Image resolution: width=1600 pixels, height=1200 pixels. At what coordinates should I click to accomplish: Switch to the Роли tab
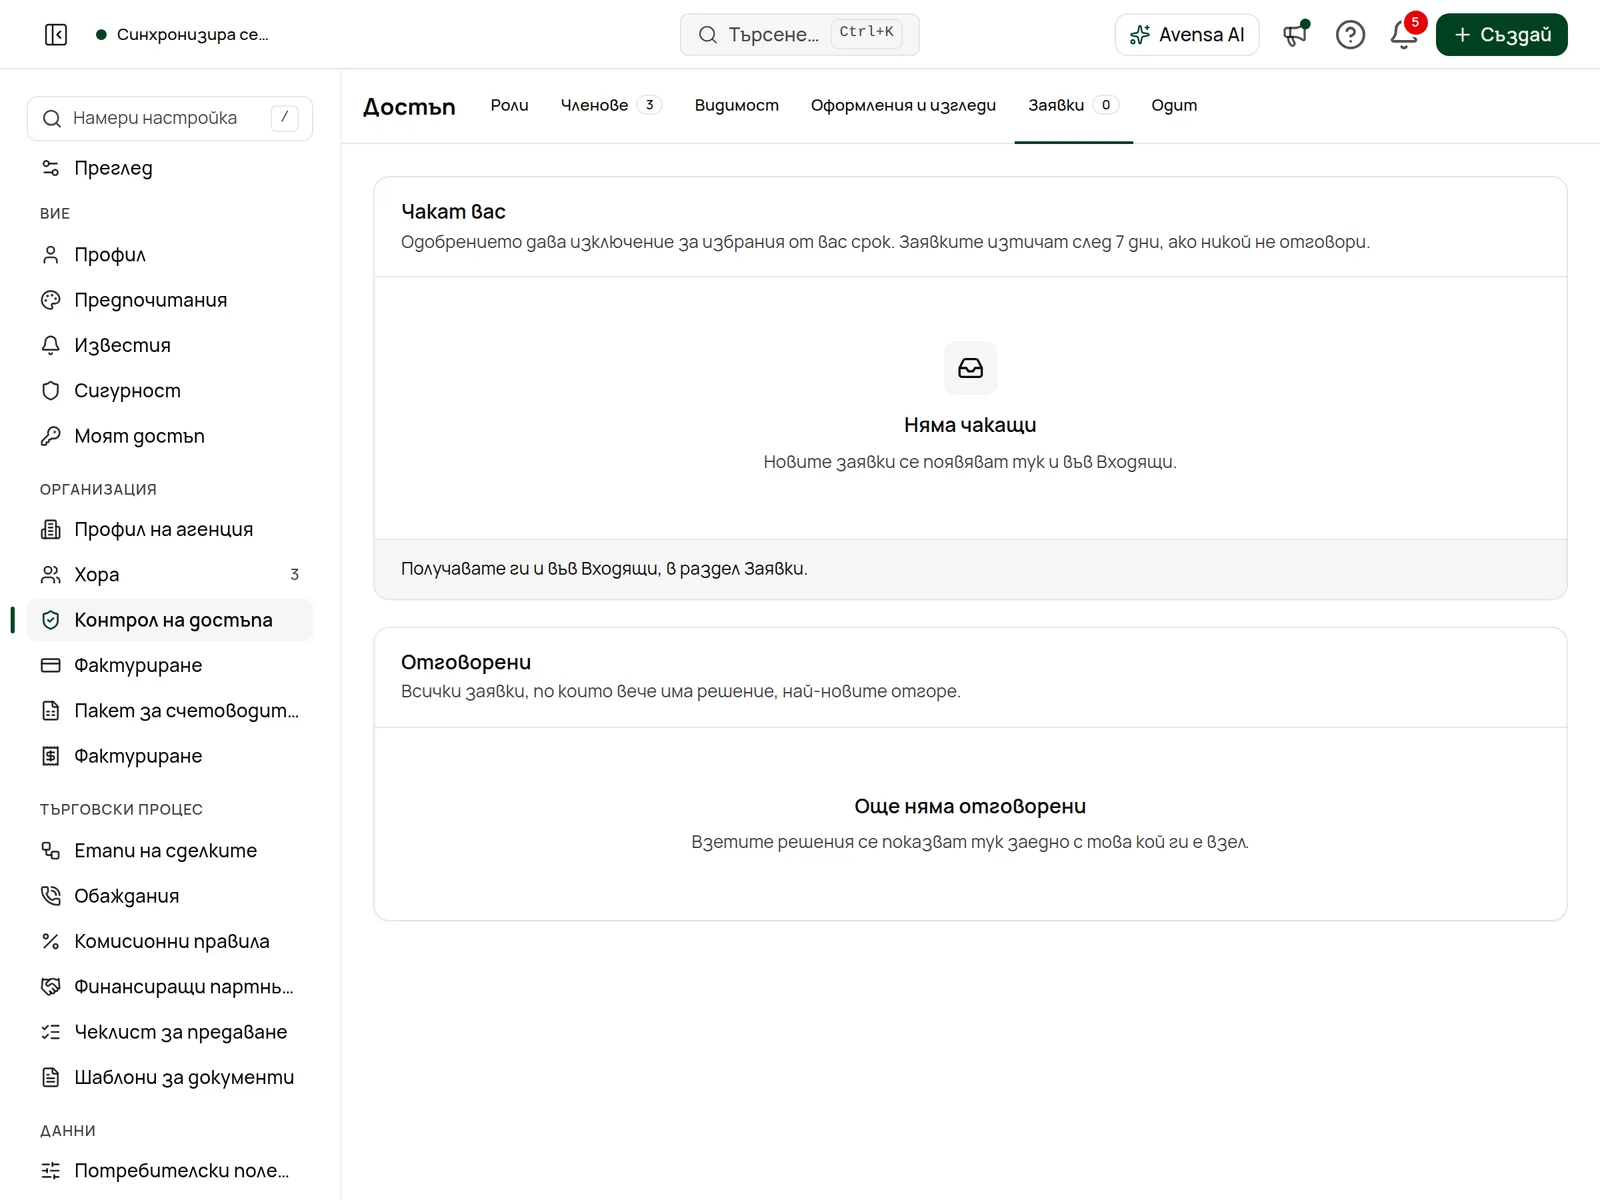pyautogui.click(x=509, y=105)
